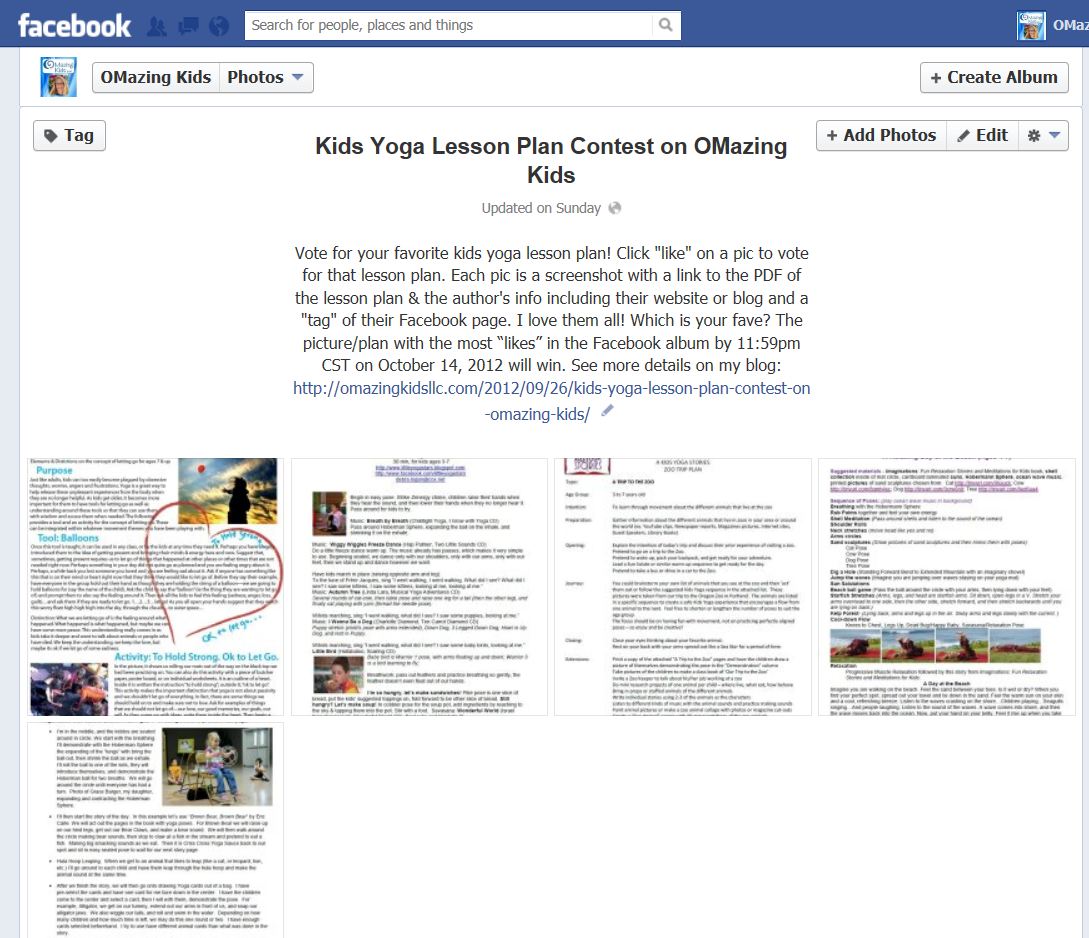Open the messages icon
1089x938 pixels.
187,26
